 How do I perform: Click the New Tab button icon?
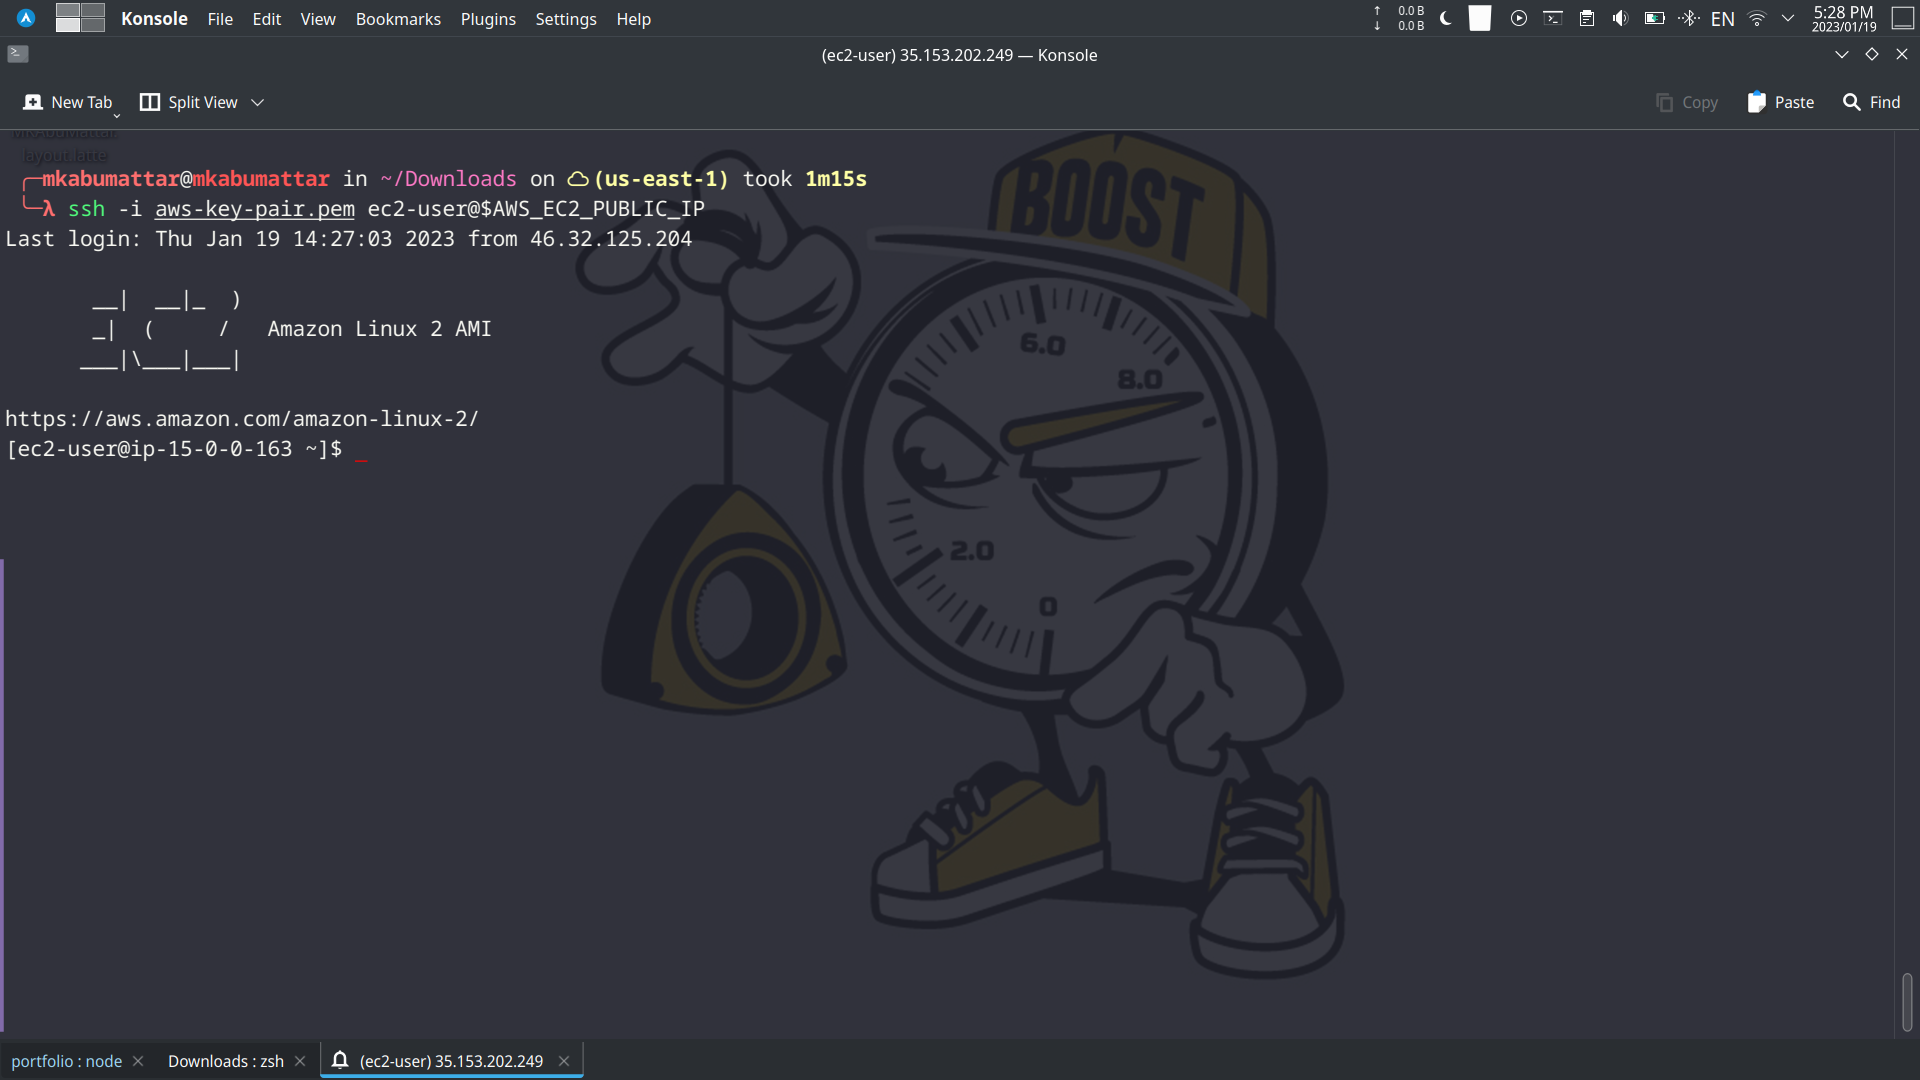click(x=33, y=102)
